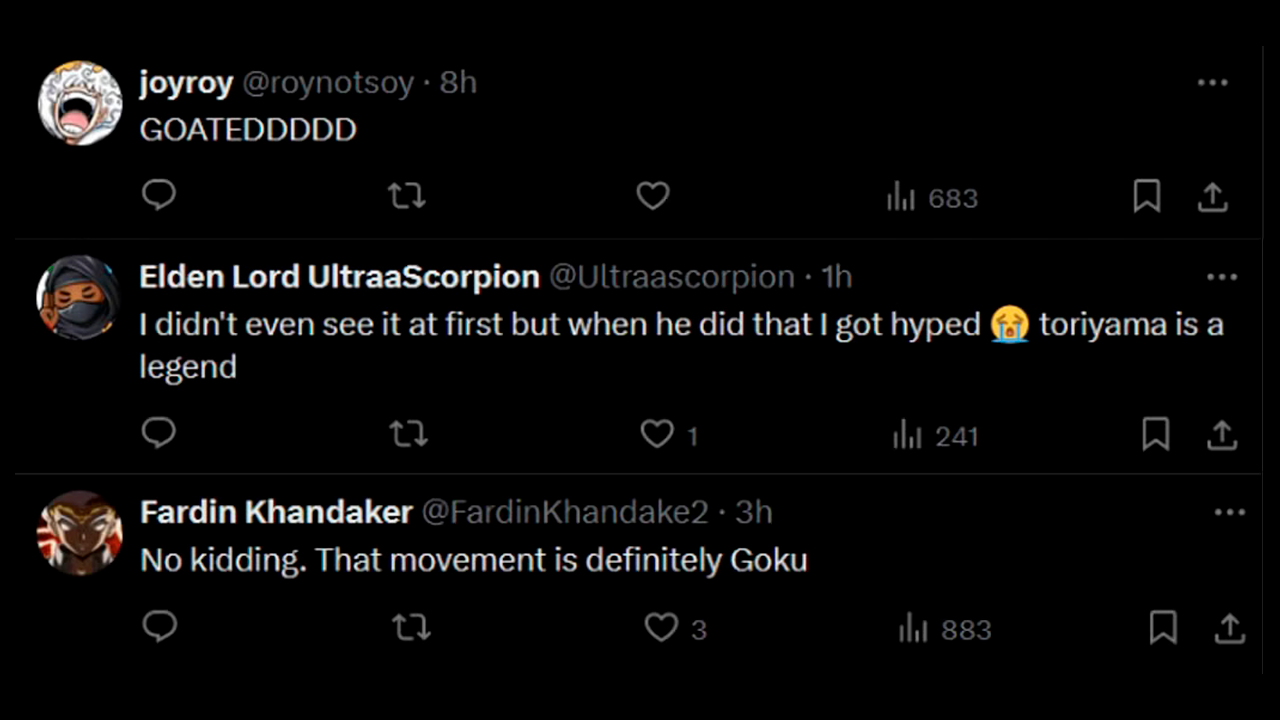Share joyroy's tweet
The width and height of the screenshot is (1280, 720).
pos(1212,197)
